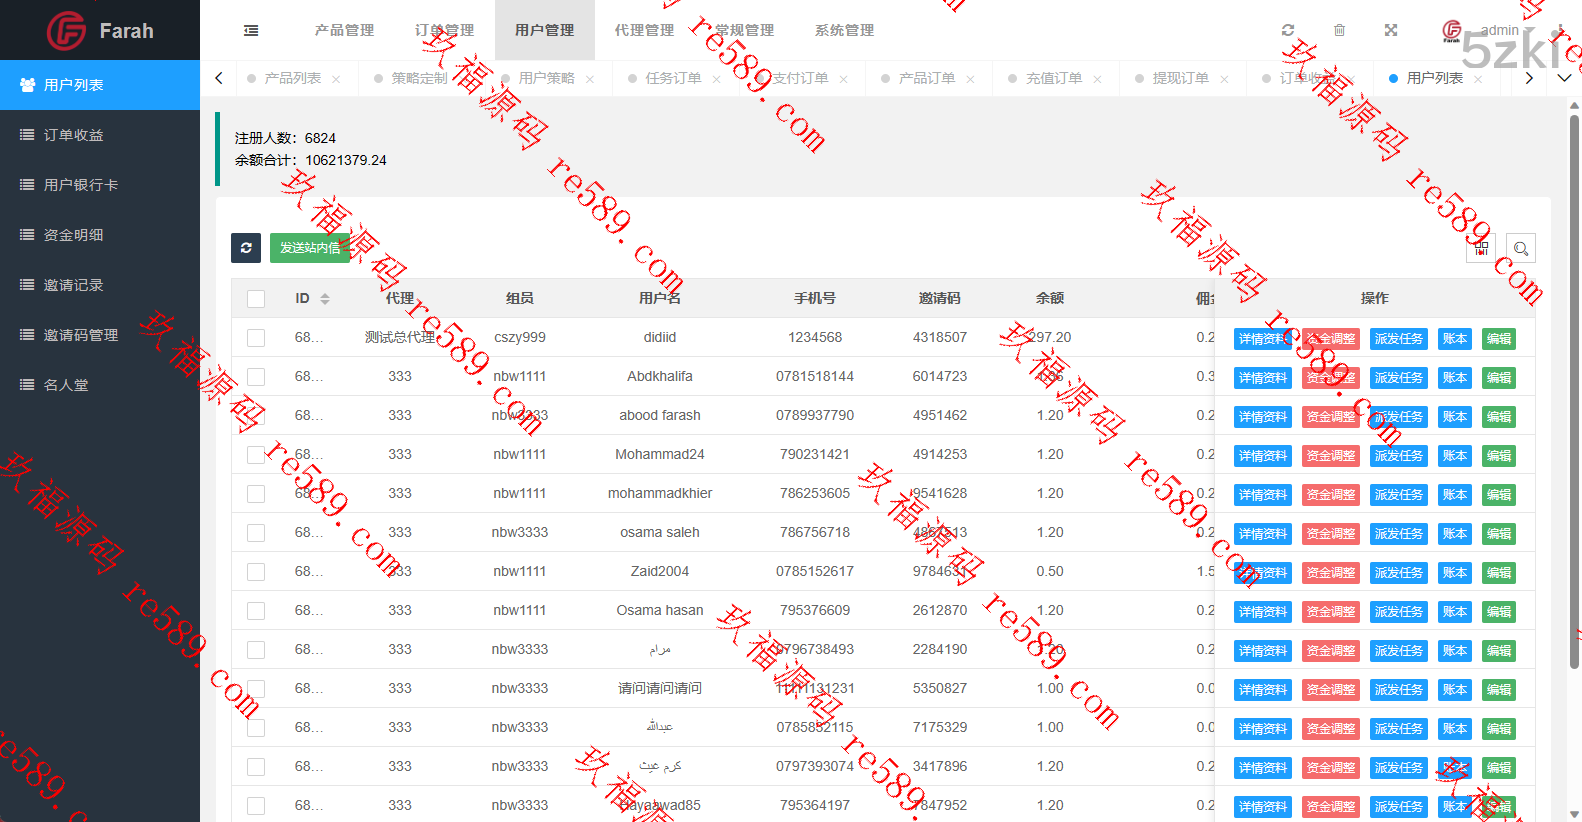Open the 代理管理 top menu

coord(644,30)
